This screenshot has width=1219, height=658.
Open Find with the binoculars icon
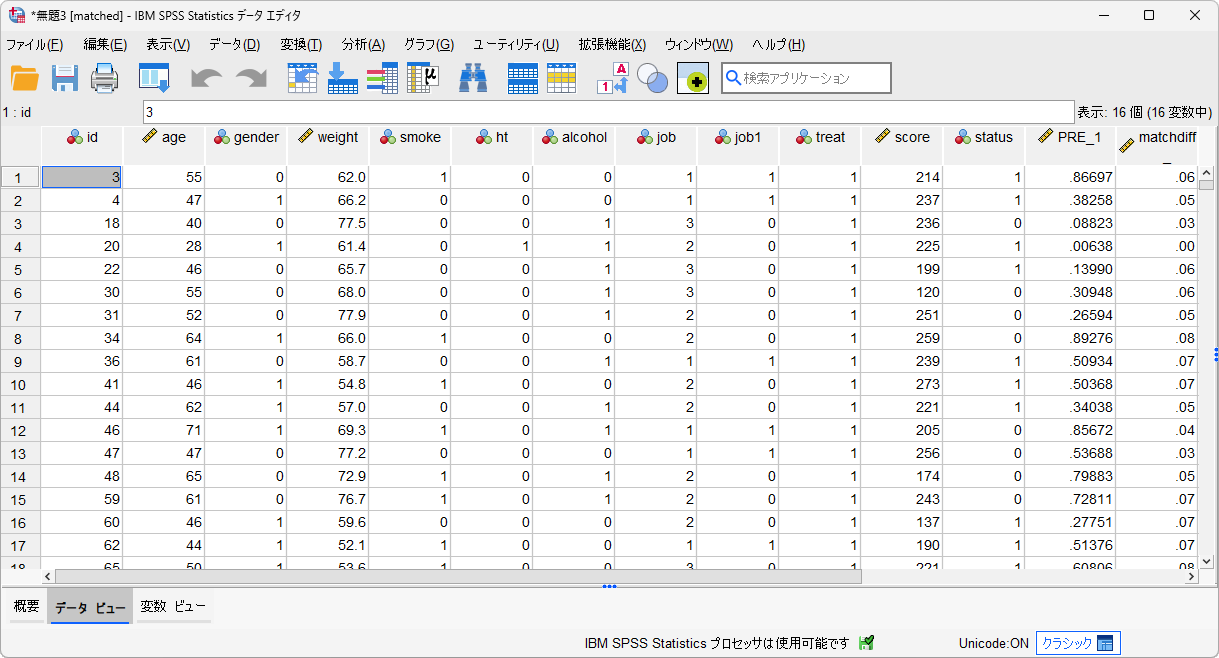pos(473,78)
